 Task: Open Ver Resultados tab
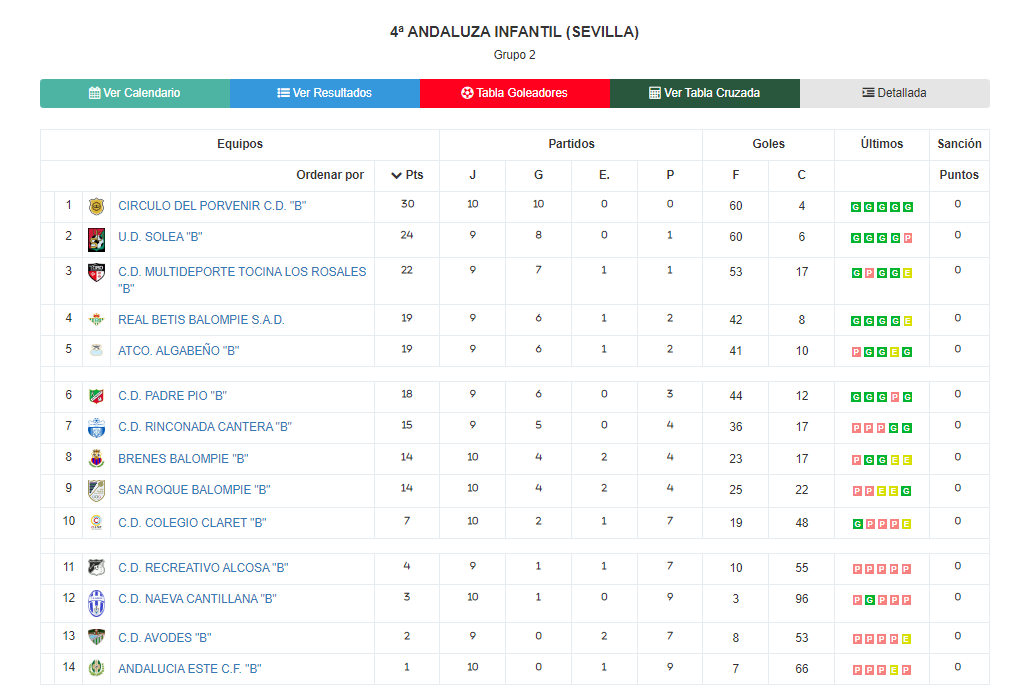(x=324, y=93)
